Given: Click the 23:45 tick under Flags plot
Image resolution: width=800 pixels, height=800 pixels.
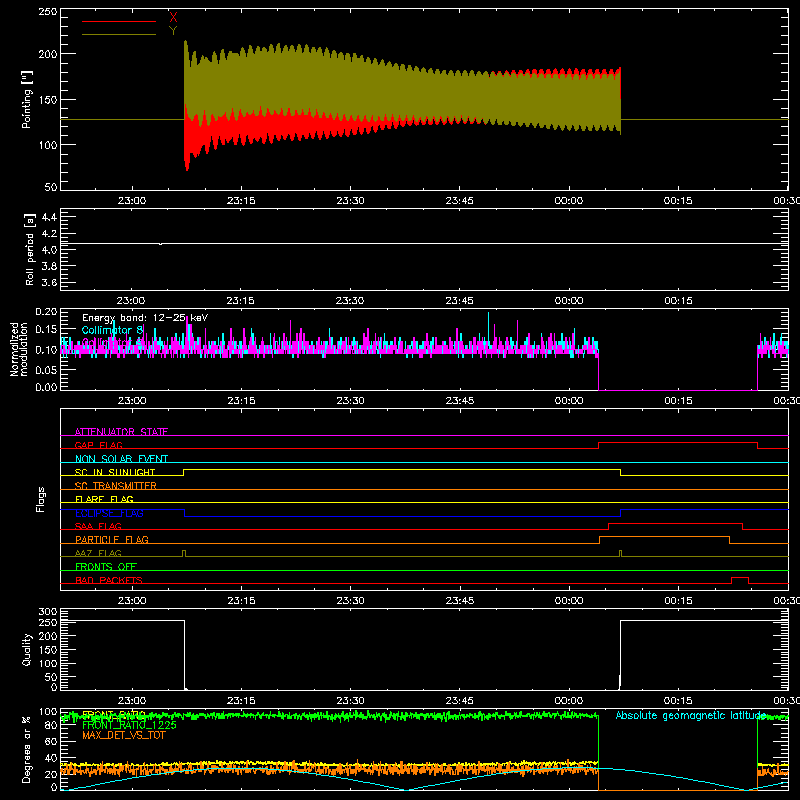Looking at the screenshot, I should point(460,601).
